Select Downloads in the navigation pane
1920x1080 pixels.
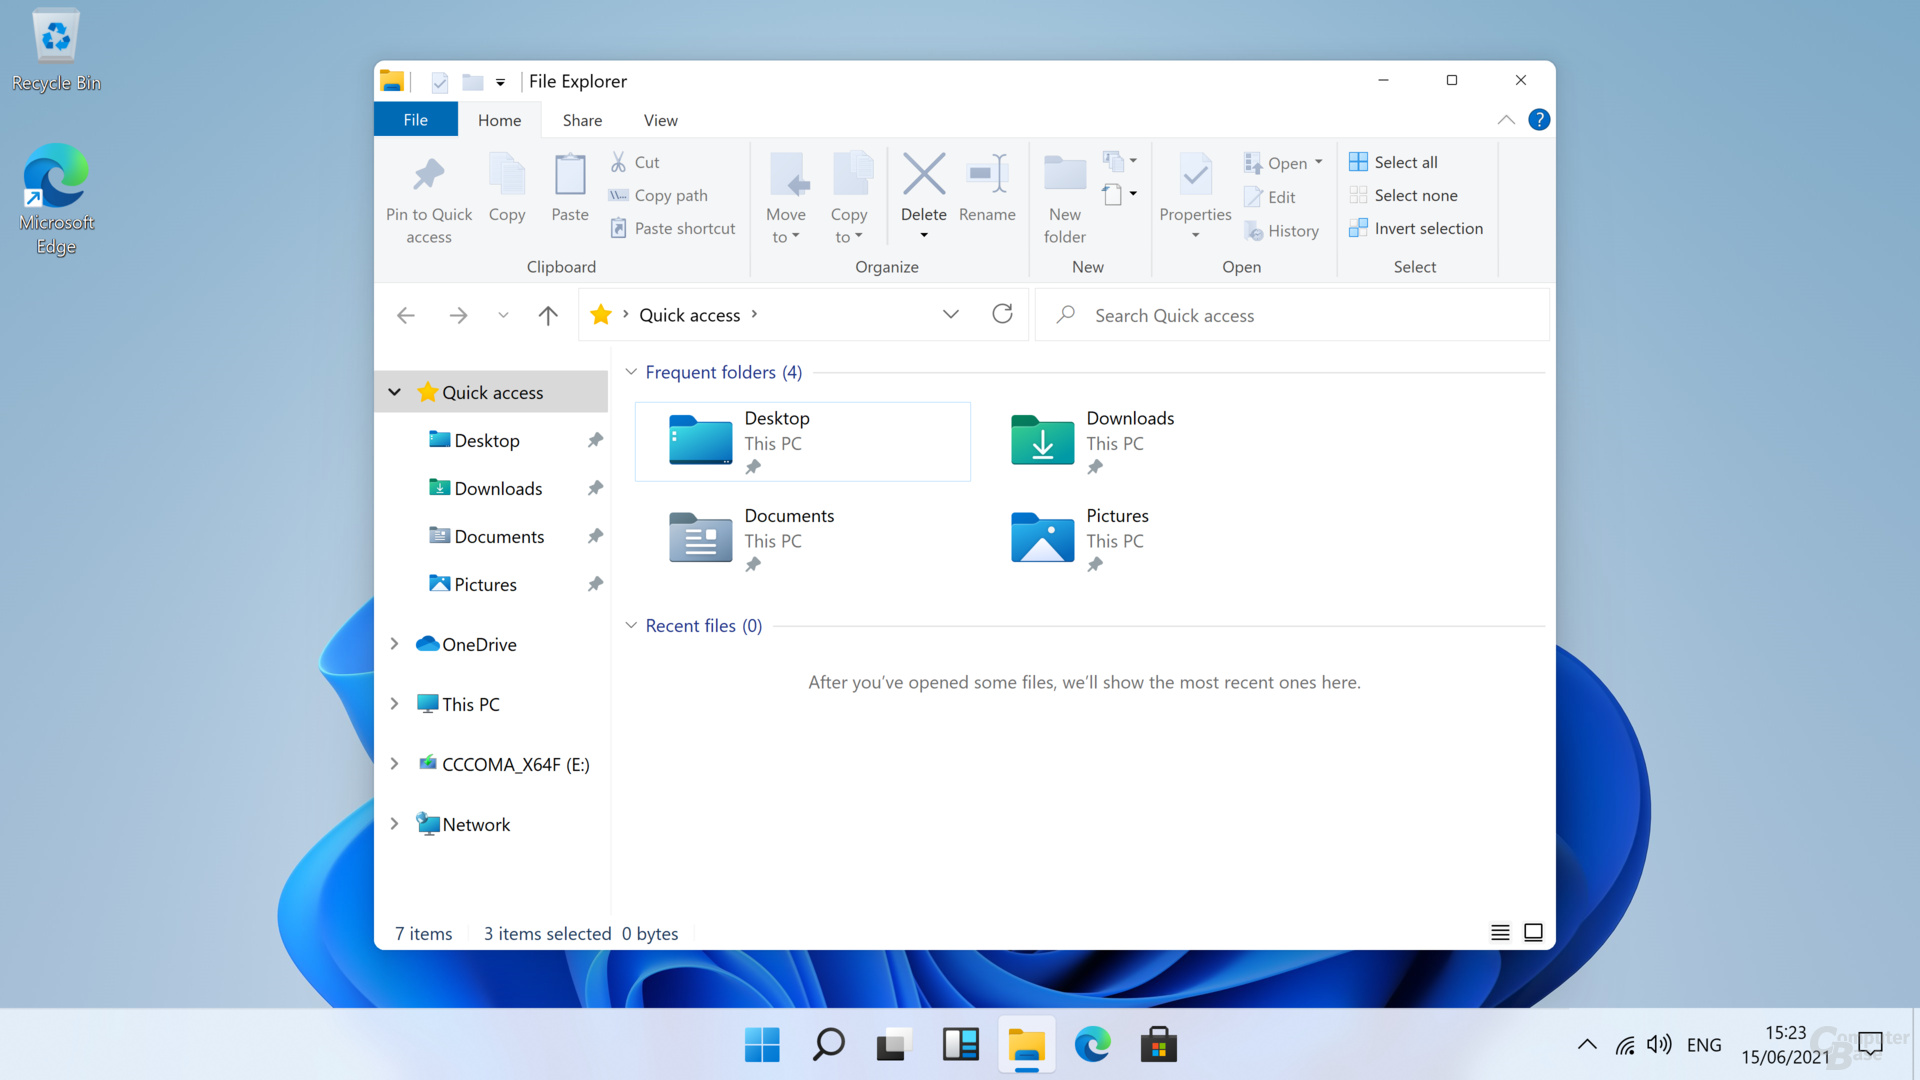[498, 488]
